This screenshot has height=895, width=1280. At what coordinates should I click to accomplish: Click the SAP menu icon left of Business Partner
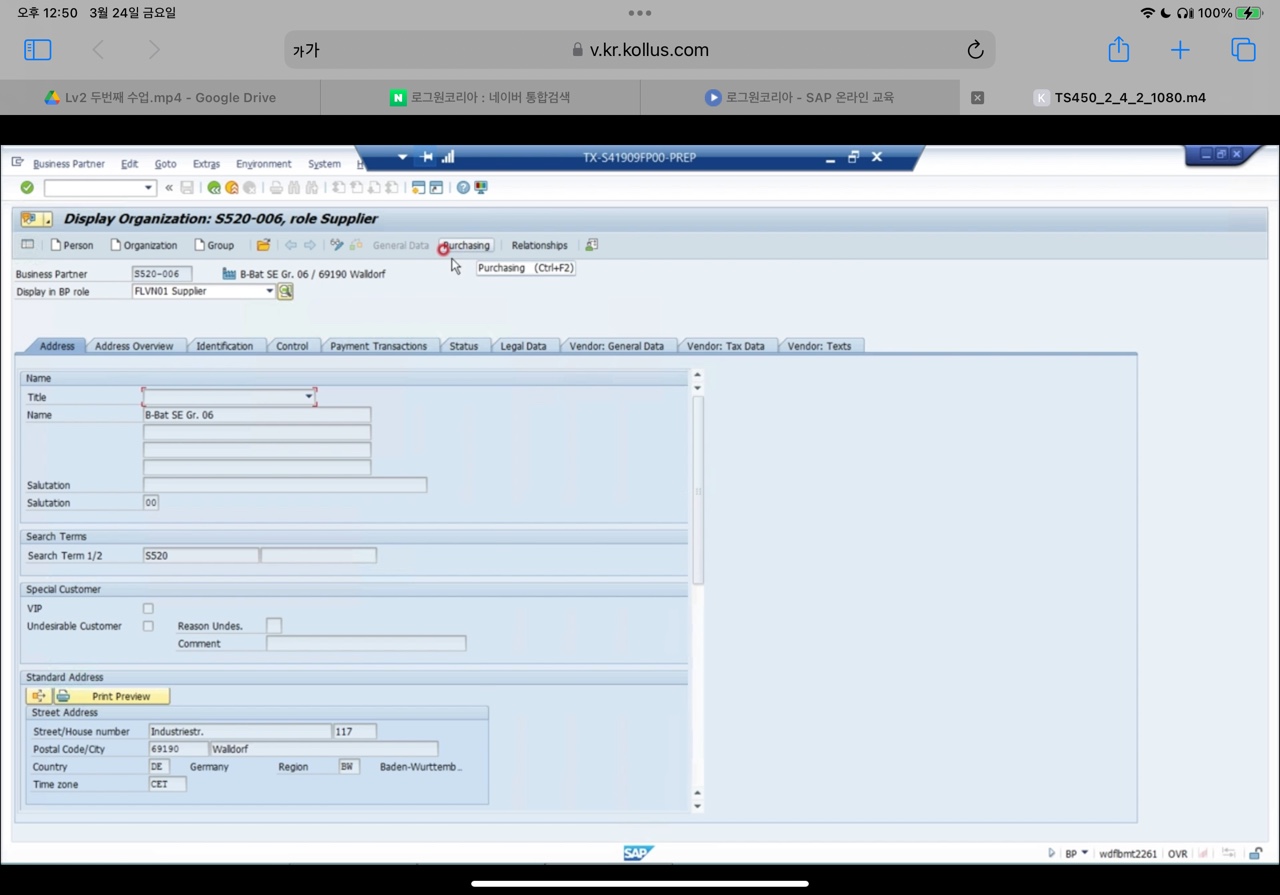(x=18, y=163)
